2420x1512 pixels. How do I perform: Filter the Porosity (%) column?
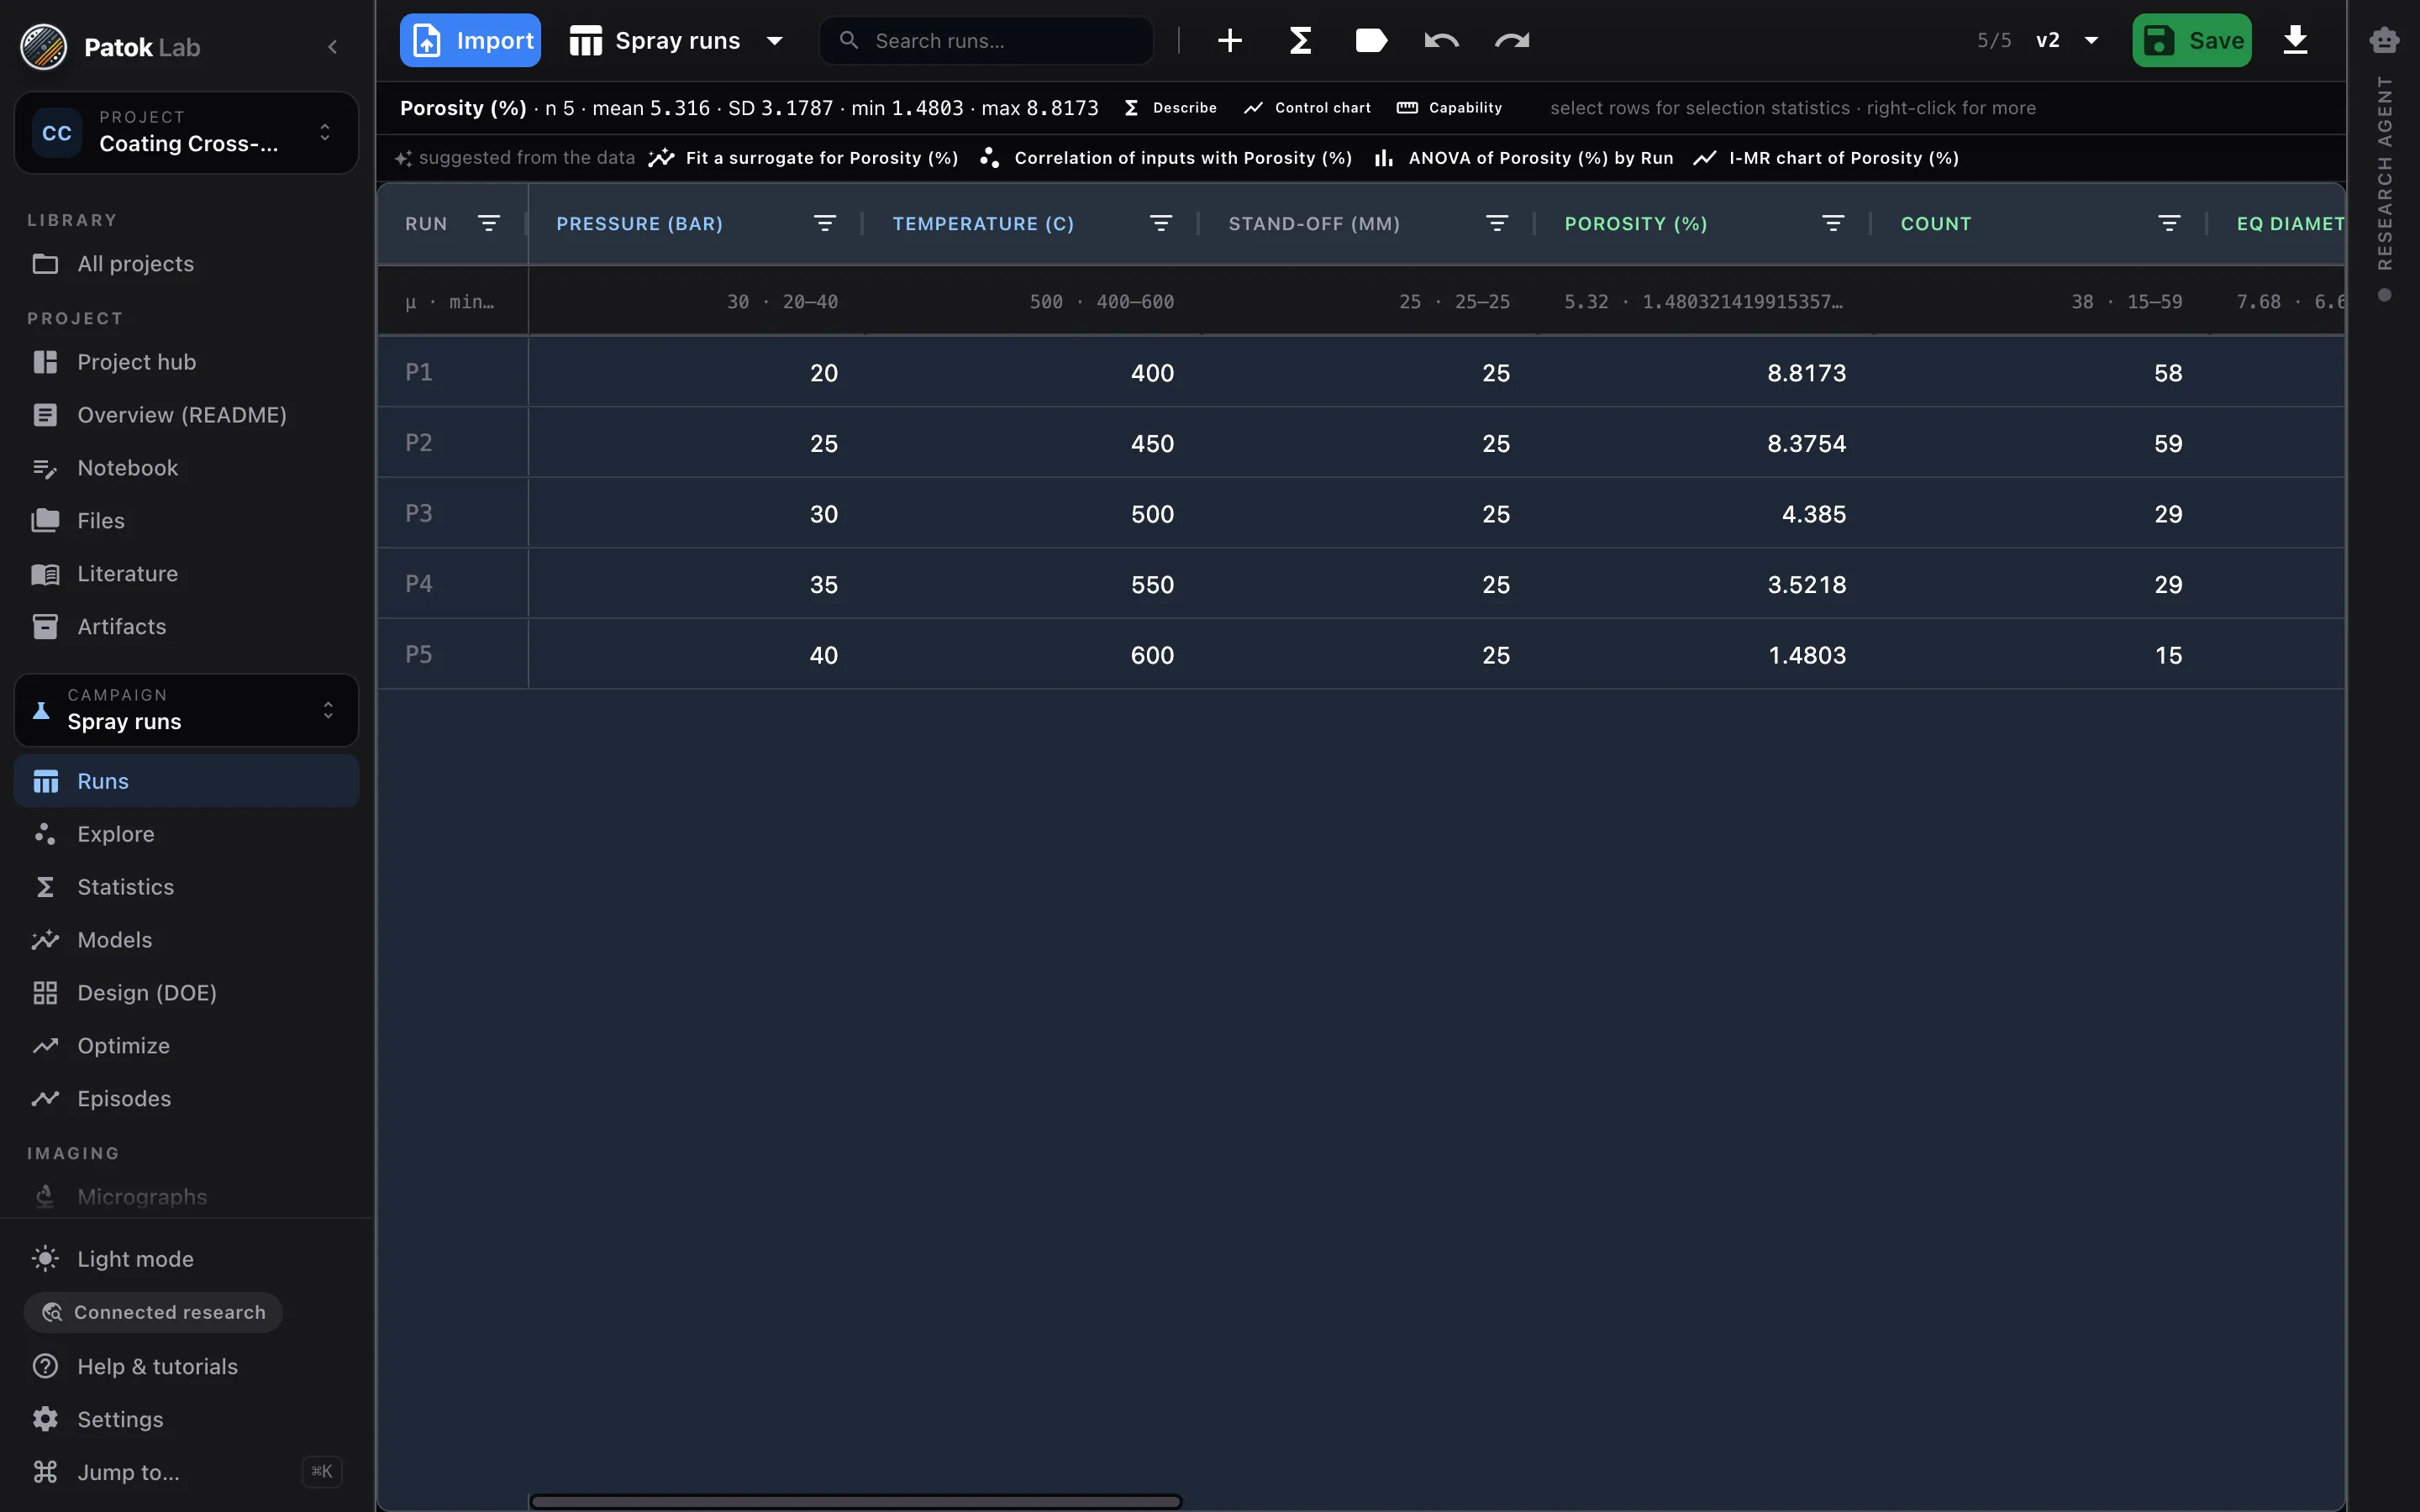[1832, 223]
